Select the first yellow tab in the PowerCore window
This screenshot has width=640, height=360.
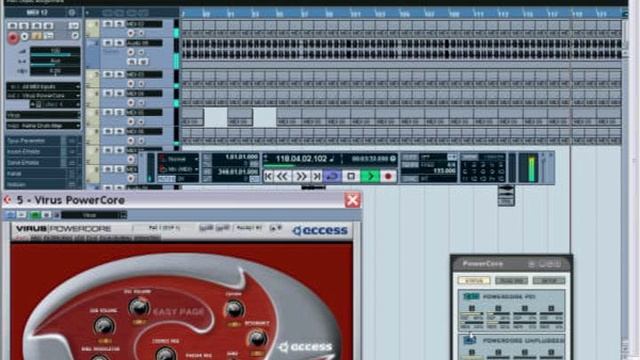click(473, 281)
